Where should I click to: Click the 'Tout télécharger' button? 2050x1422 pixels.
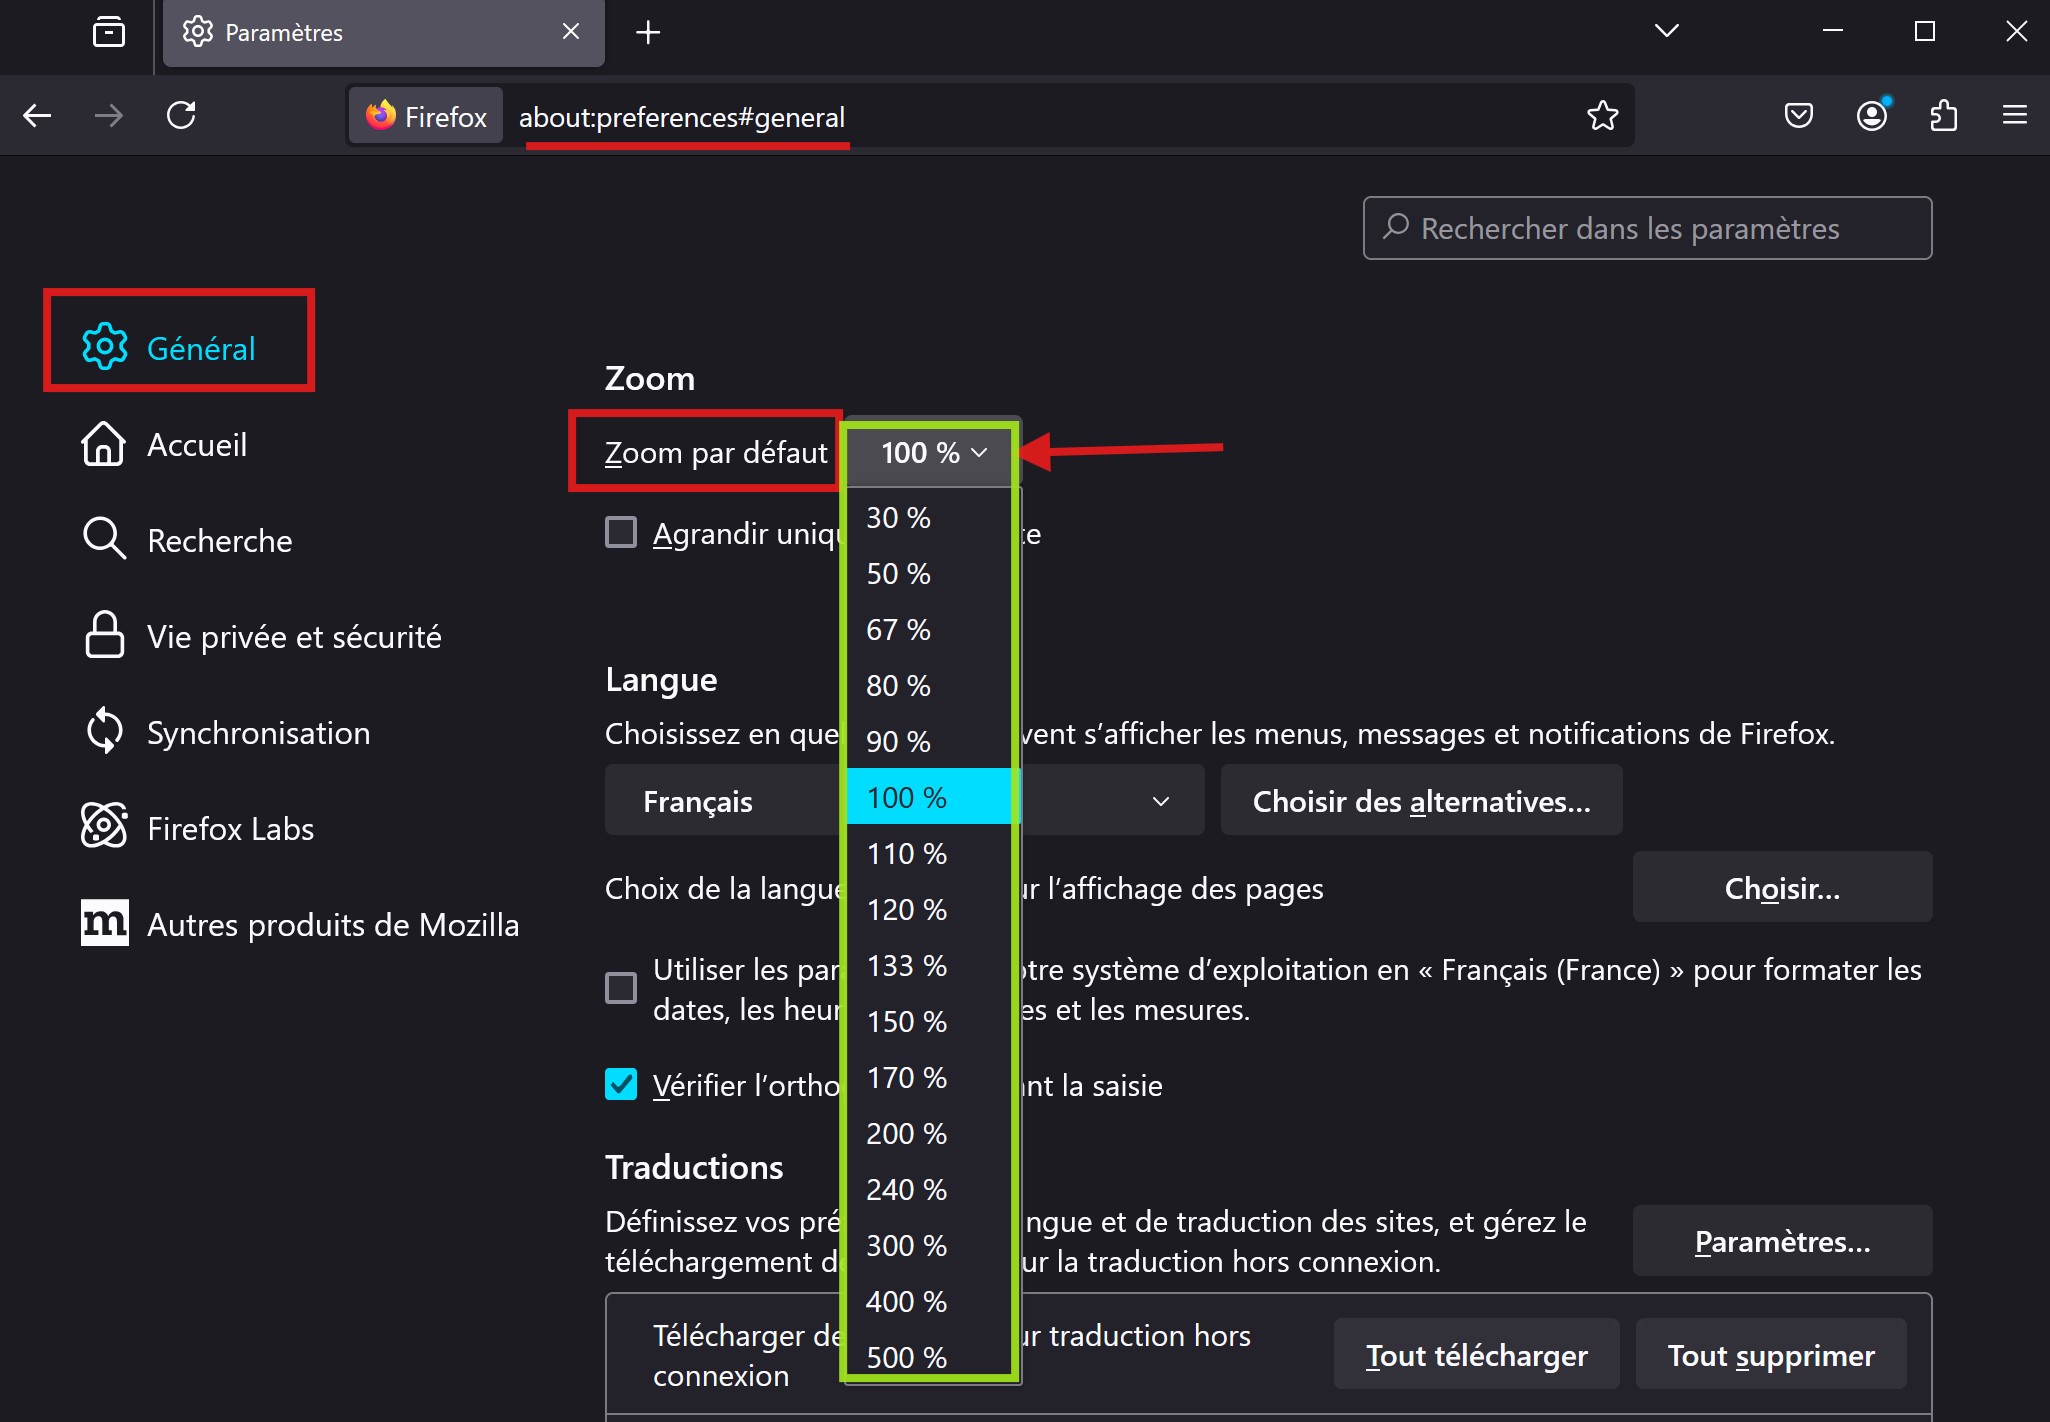(1476, 1355)
